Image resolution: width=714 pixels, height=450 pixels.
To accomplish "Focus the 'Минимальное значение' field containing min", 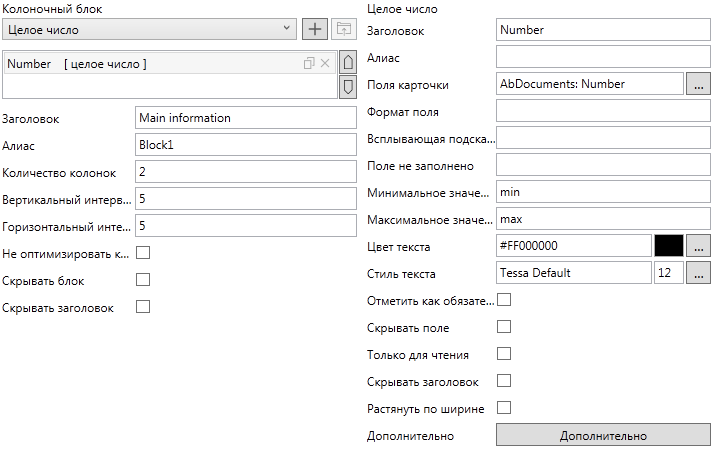I will 603,191.
